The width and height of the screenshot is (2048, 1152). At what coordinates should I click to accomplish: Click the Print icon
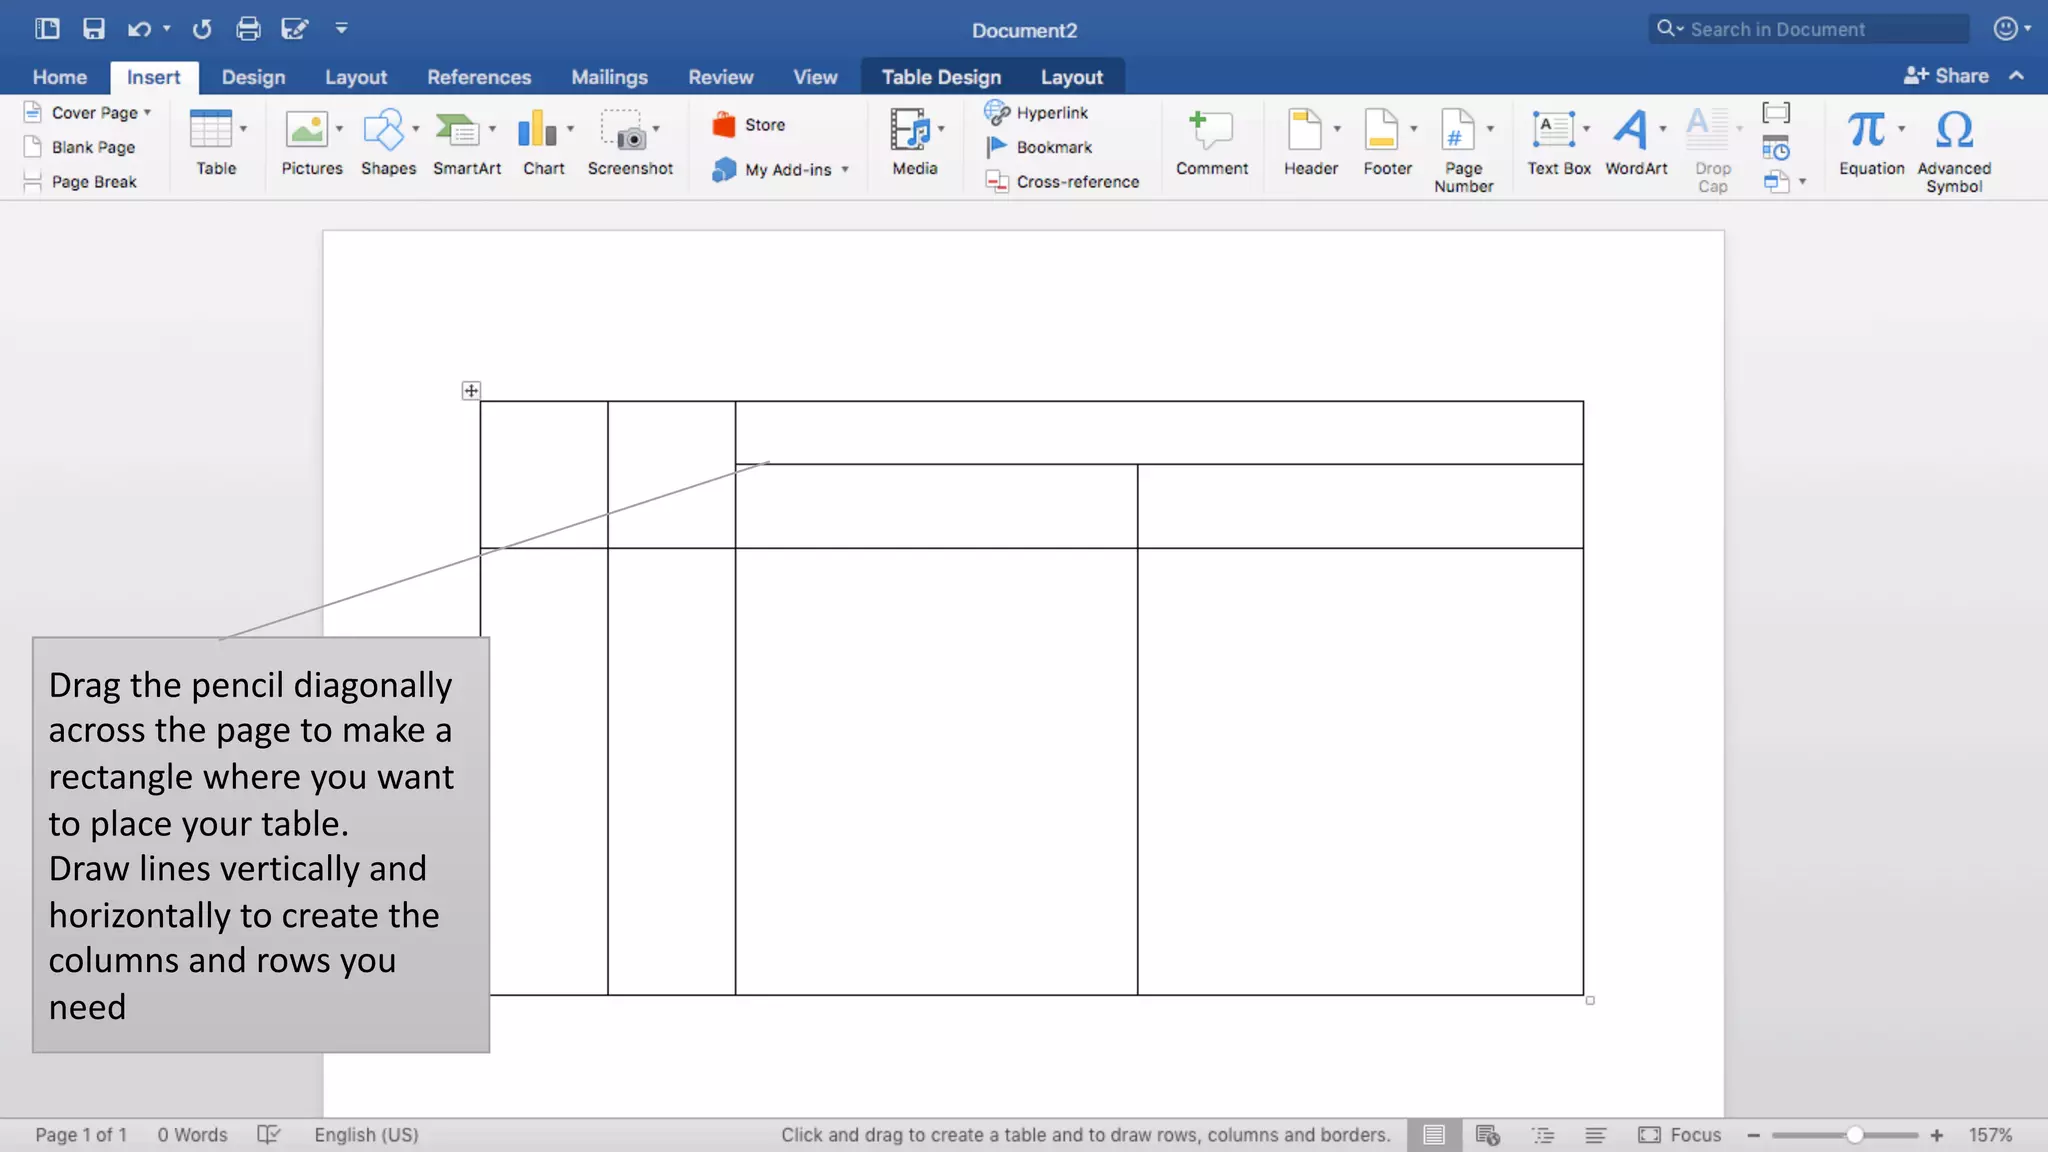coord(248,29)
